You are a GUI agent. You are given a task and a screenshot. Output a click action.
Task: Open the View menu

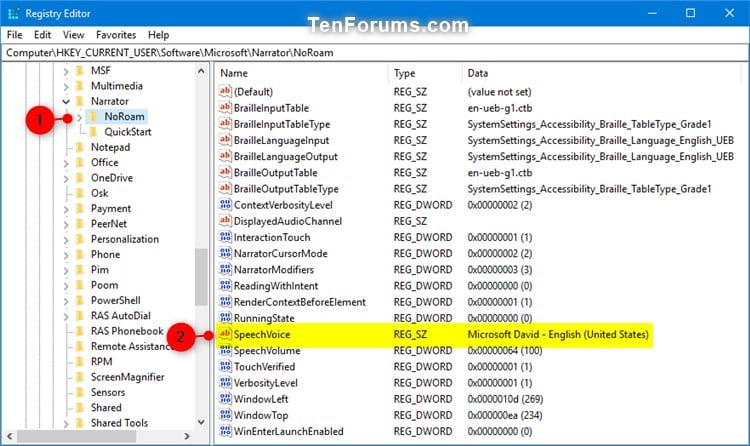point(73,35)
